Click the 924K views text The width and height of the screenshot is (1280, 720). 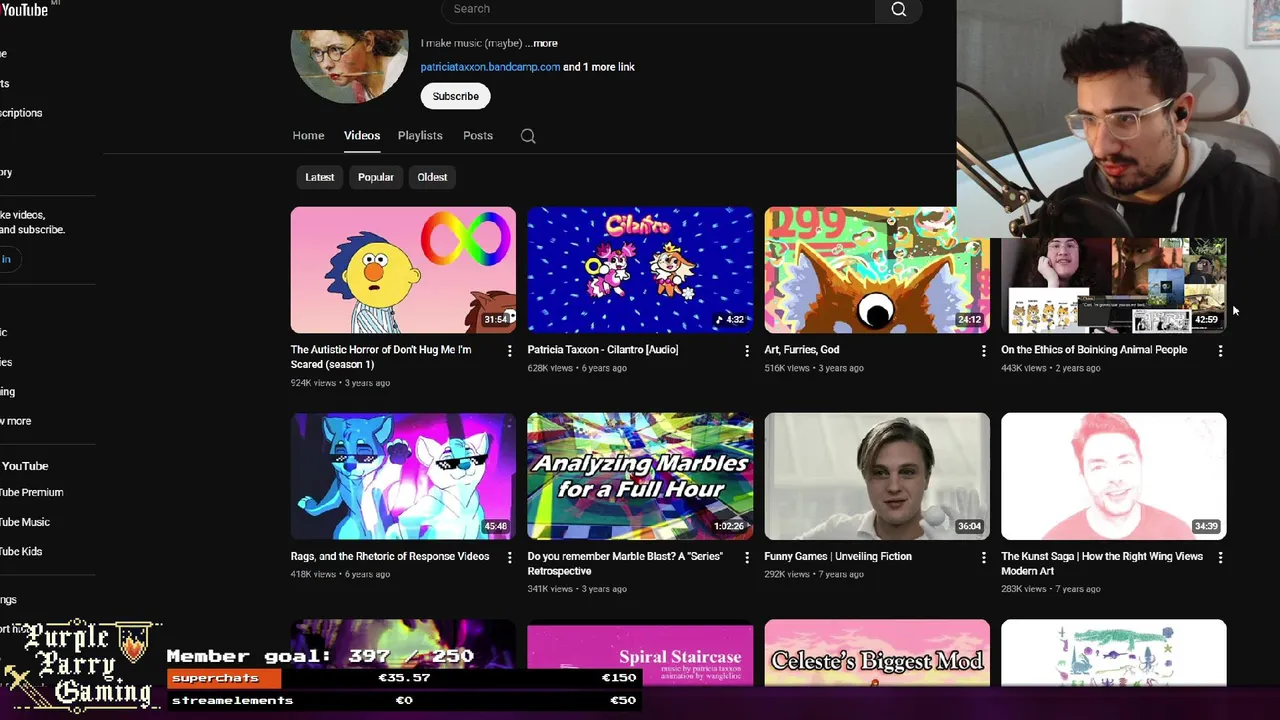tap(313, 383)
